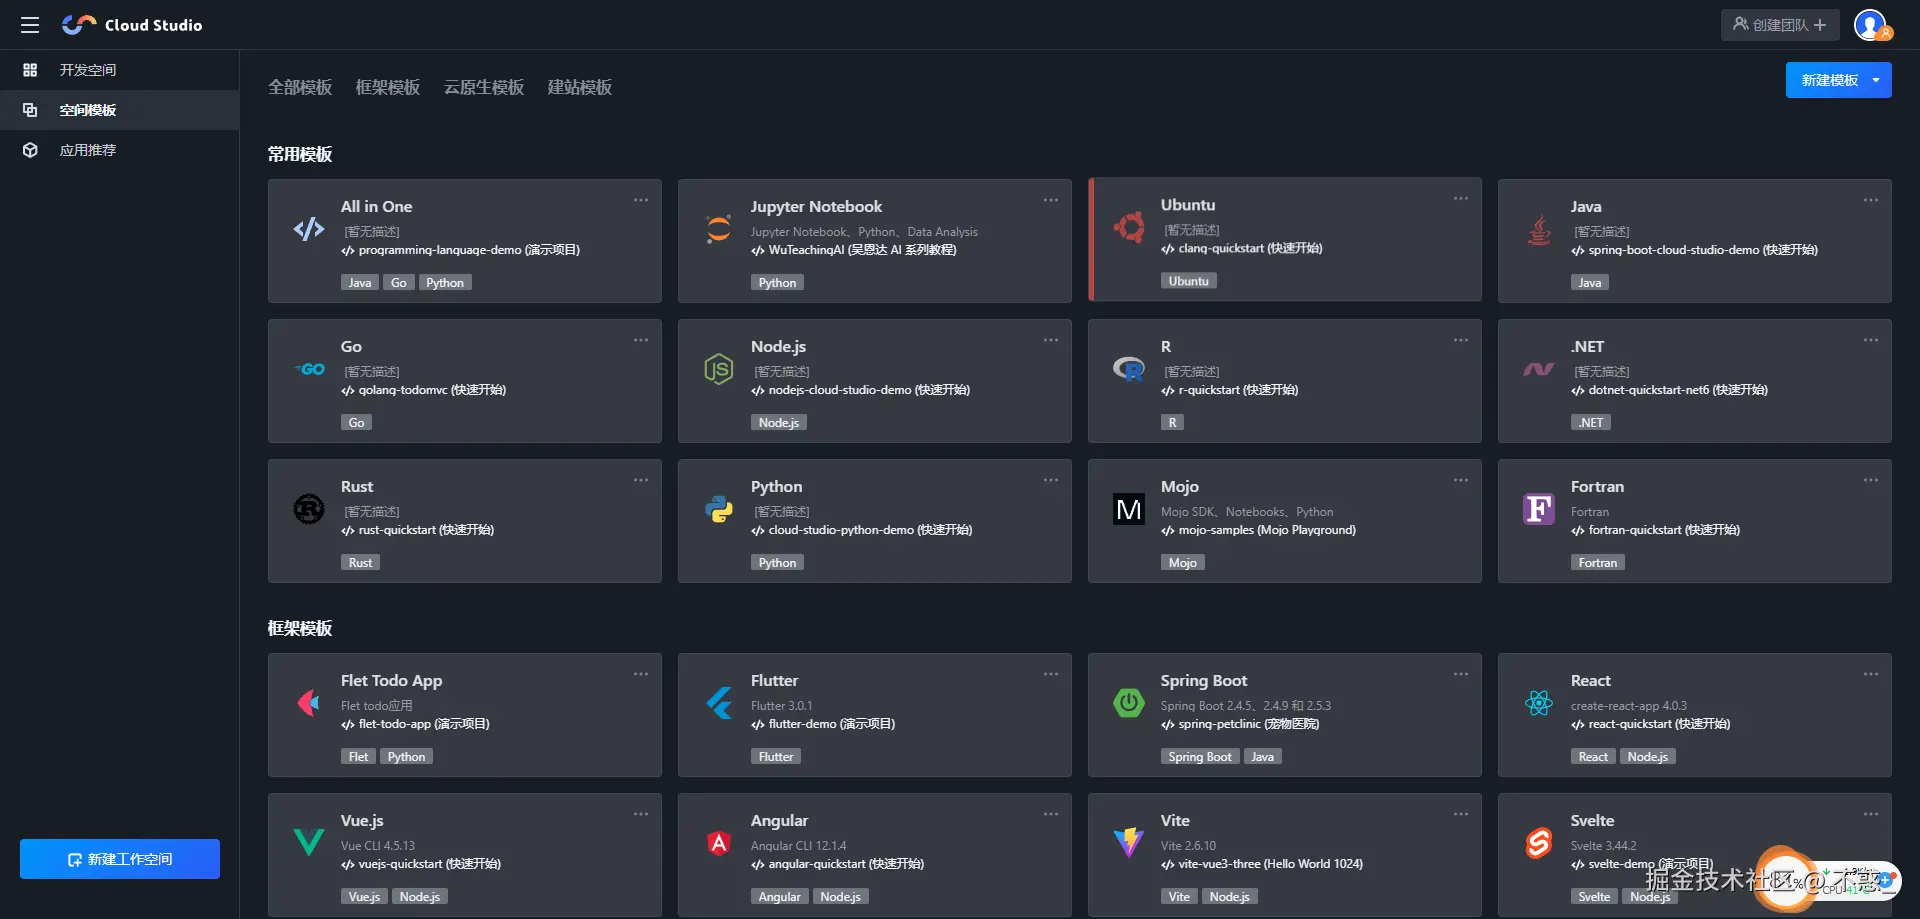
Task: Open more options for Java template
Action: coord(1871,200)
